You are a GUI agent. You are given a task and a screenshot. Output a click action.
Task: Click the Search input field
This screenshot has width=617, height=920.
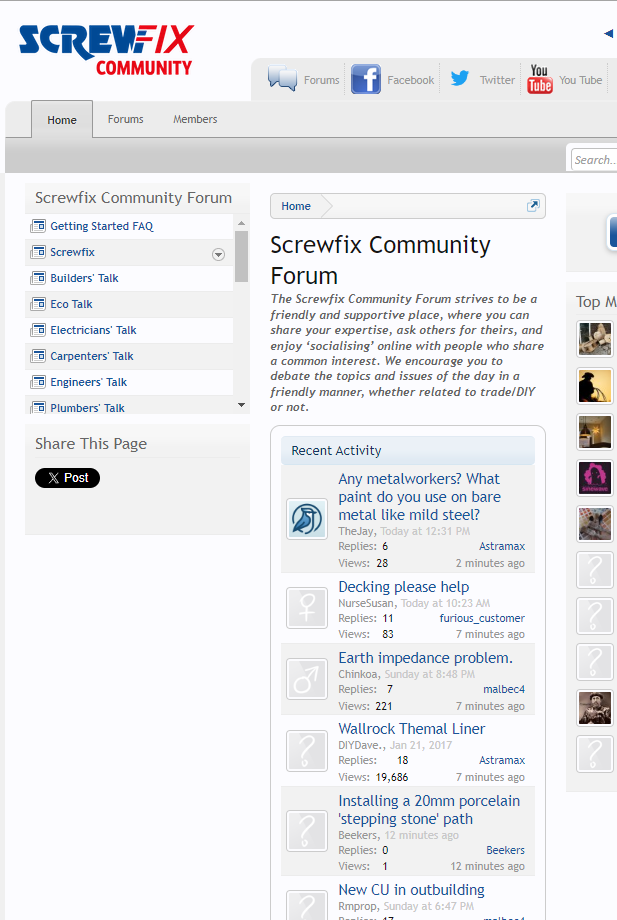pos(594,159)
